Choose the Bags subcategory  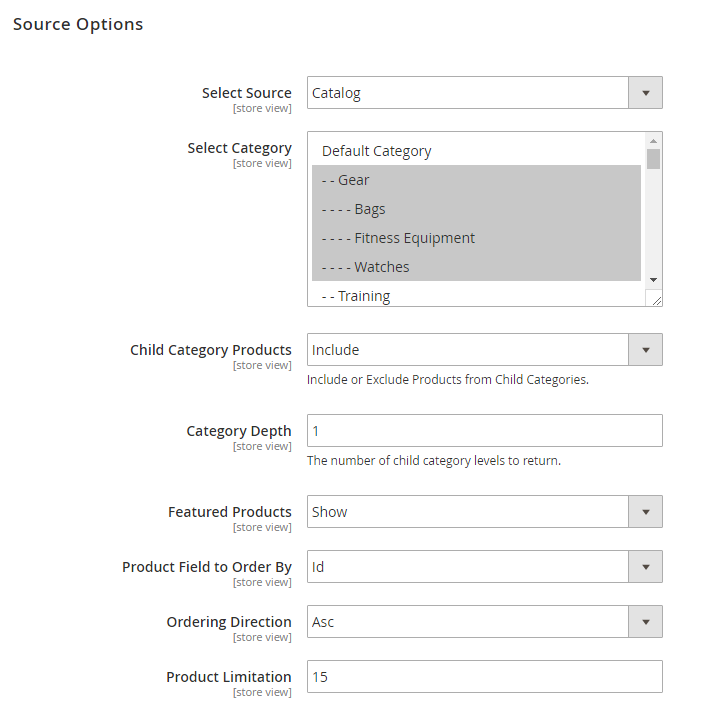coord(476,209)
